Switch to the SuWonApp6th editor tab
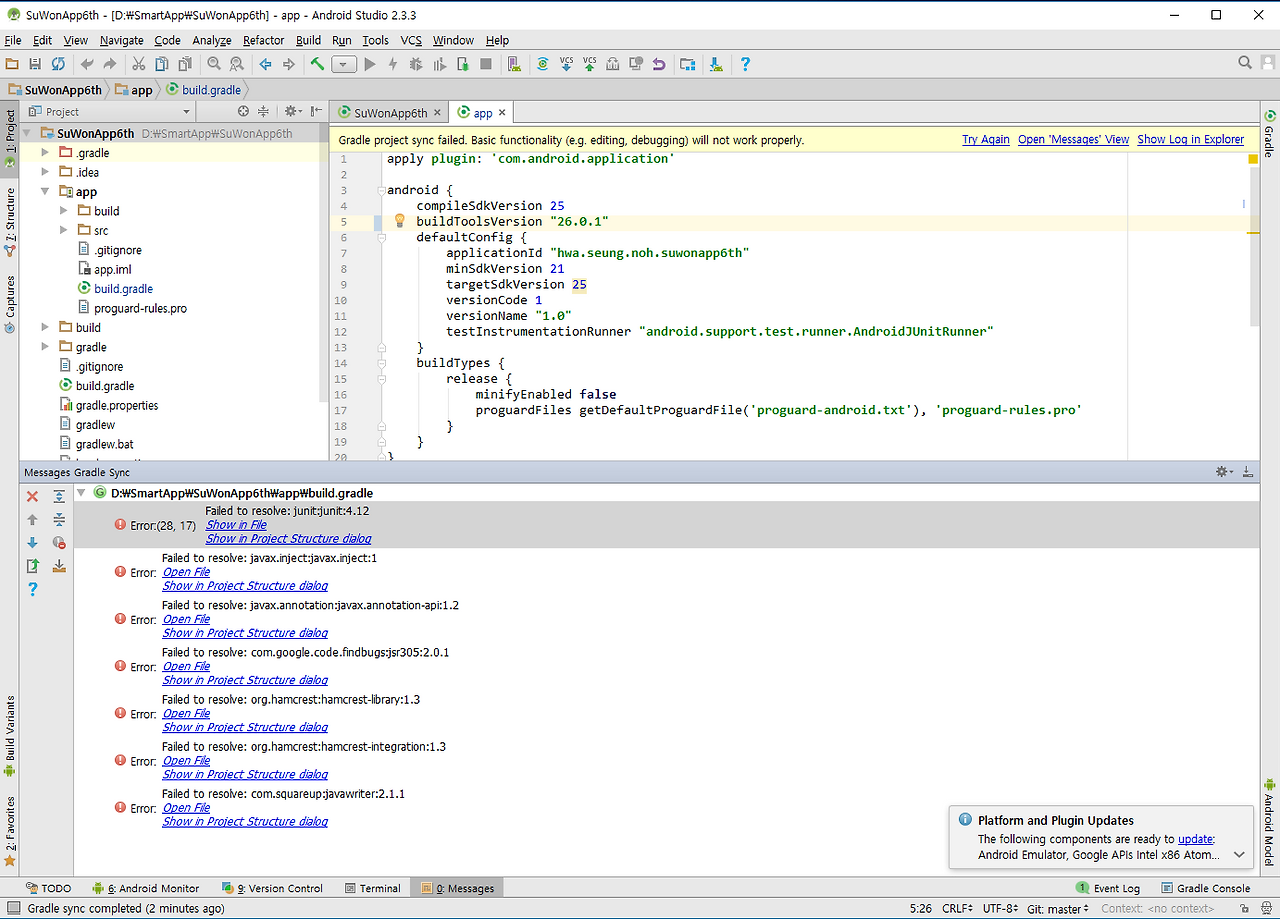Screen dimensions: 1280x919 (390, 113)
